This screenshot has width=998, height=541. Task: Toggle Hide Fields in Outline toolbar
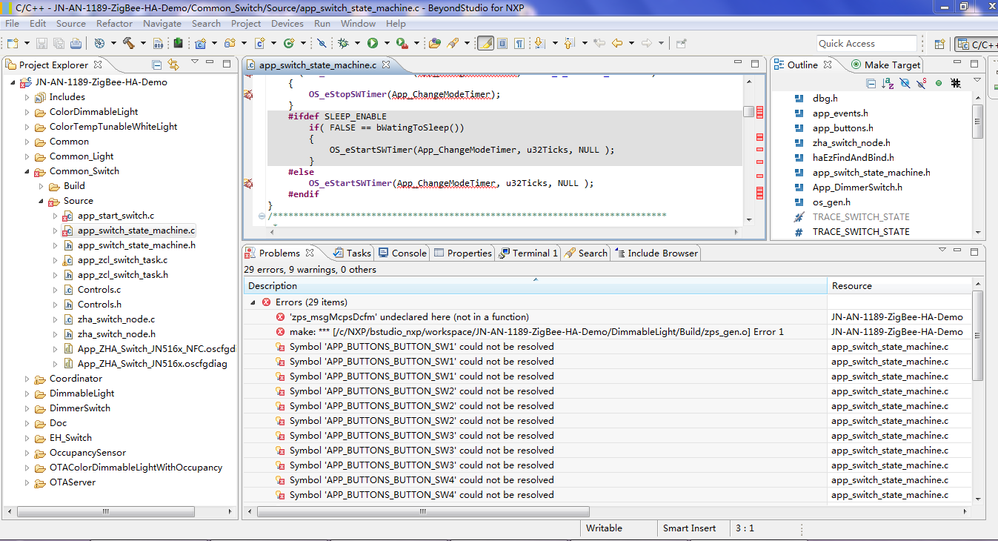click(x=905, y=83)
